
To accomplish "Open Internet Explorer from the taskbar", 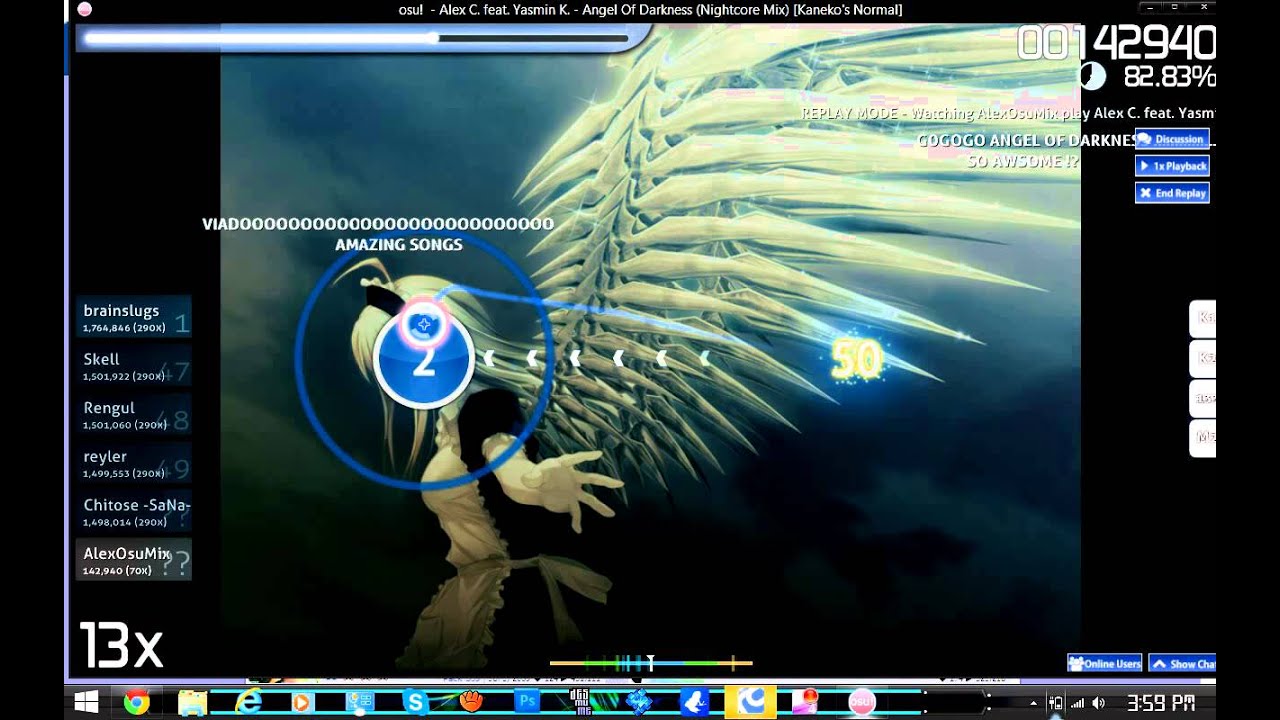I will pyautogui.click(x=248, y=702).
